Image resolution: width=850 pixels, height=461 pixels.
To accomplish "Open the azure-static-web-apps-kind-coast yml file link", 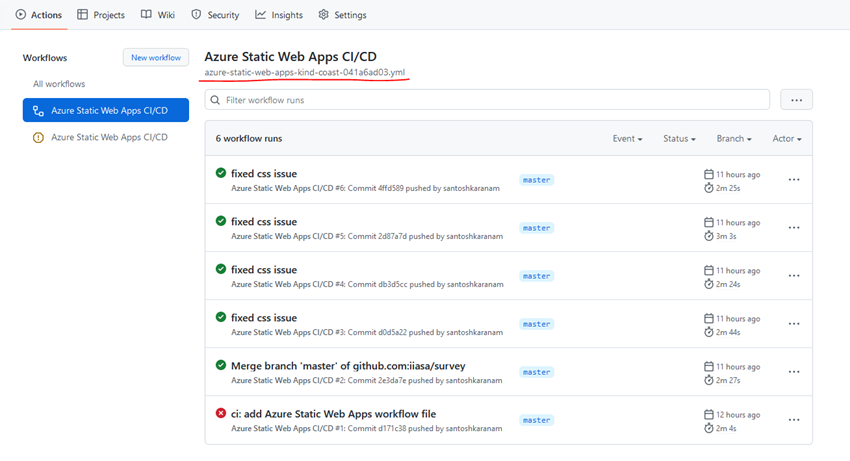I will (x=305, y=72).
